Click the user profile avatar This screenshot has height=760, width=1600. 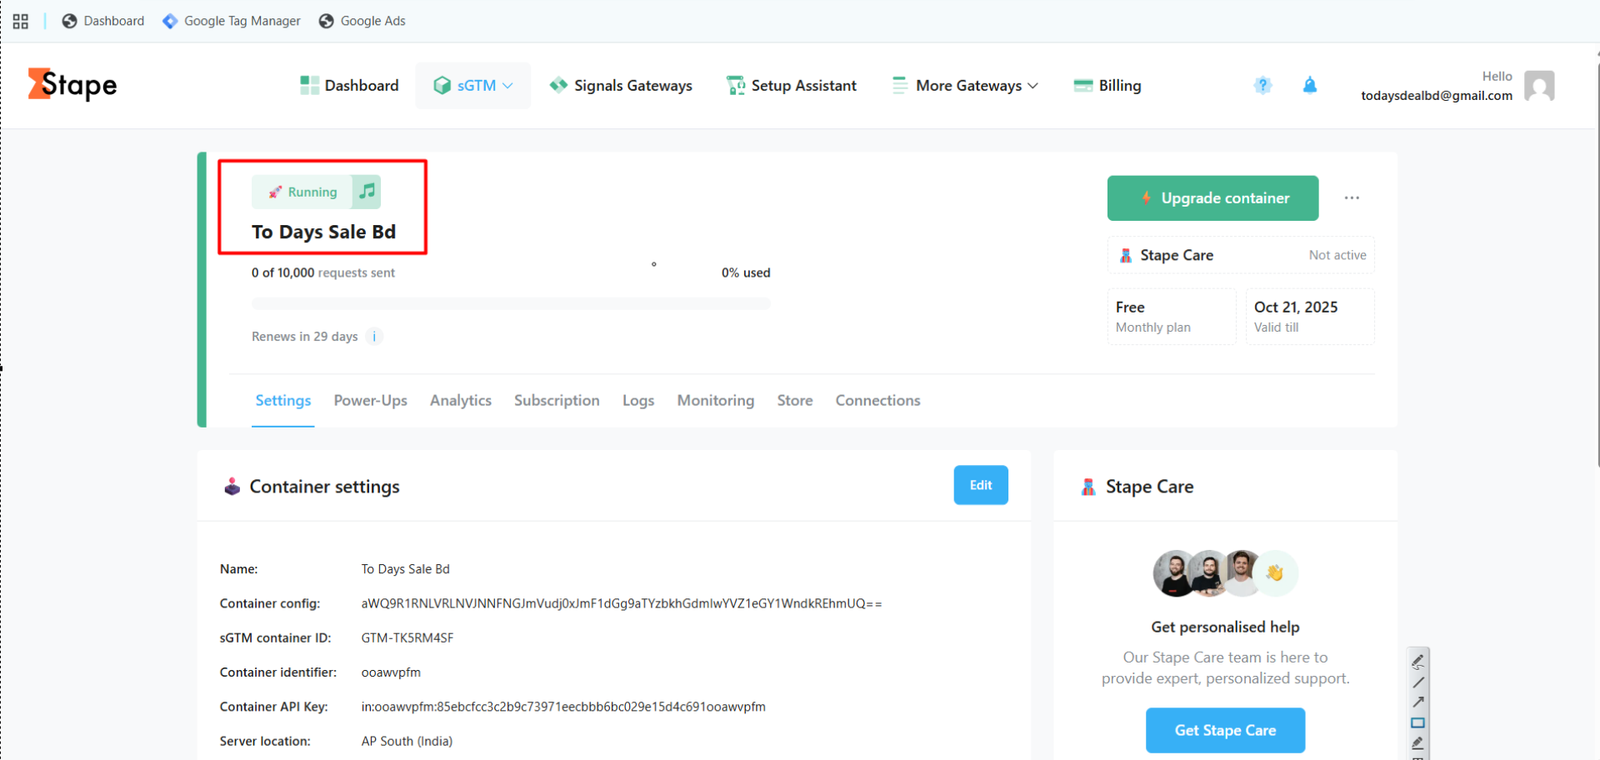[1539, 86]
